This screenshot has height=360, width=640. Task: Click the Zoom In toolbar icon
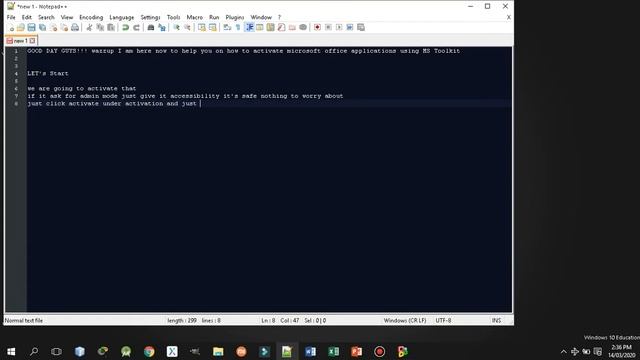tap(176, 27)
